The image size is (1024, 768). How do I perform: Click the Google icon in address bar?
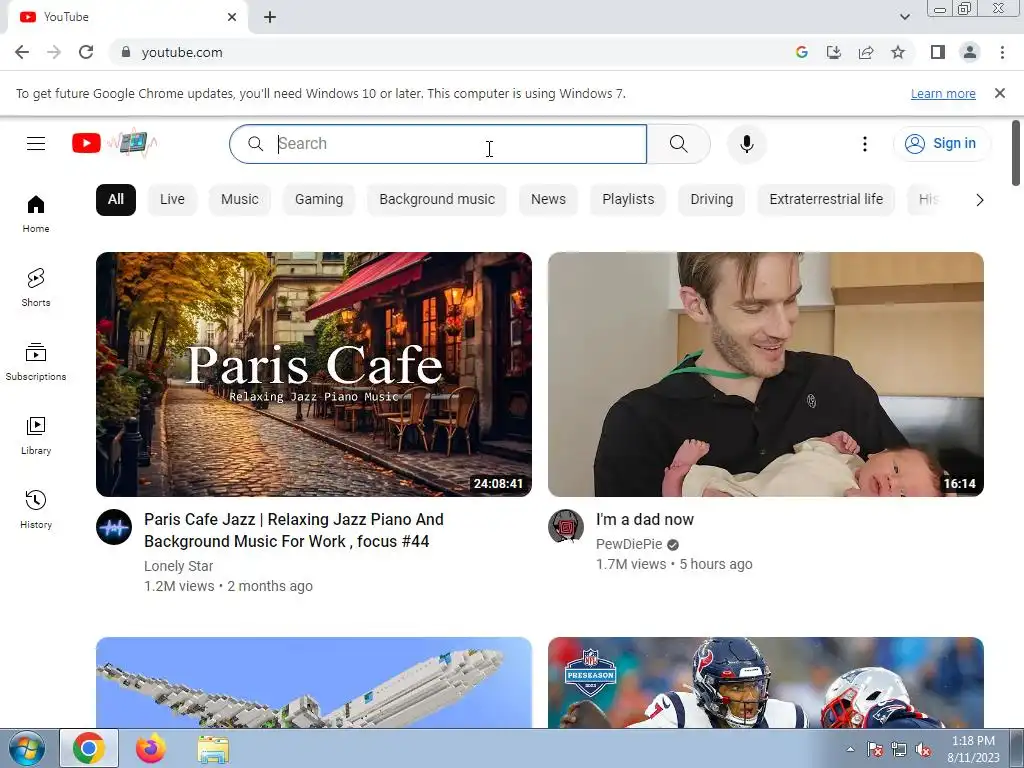(802, 52)
